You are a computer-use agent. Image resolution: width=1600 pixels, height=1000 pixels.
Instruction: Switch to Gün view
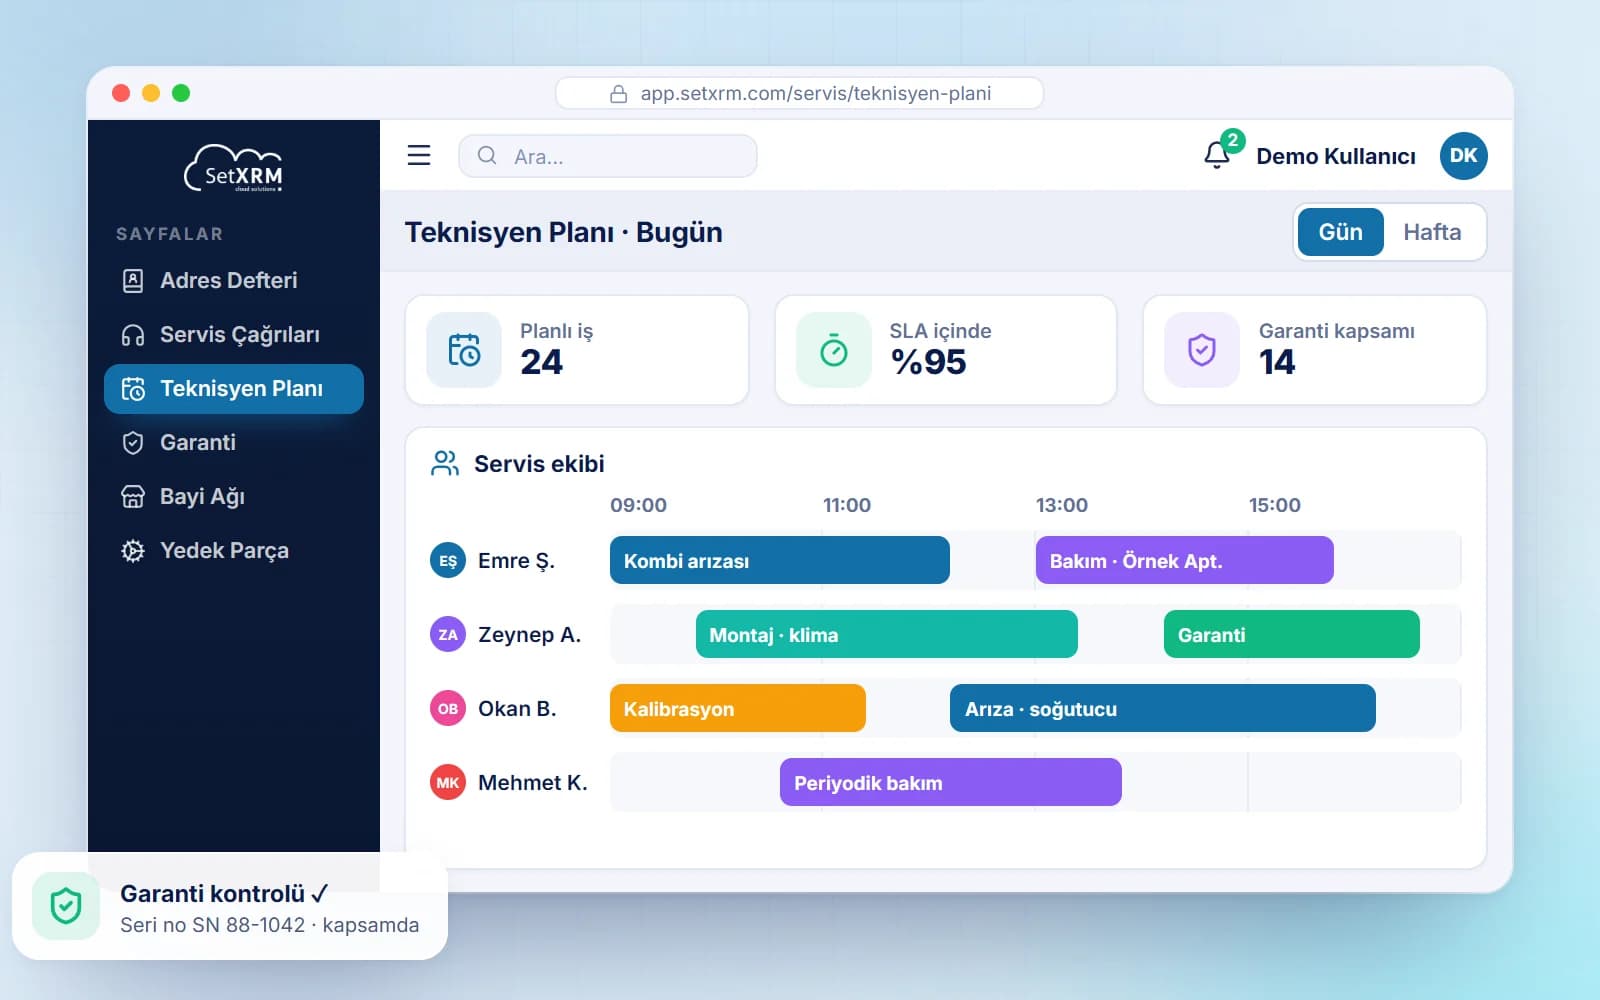(1340, 232)
